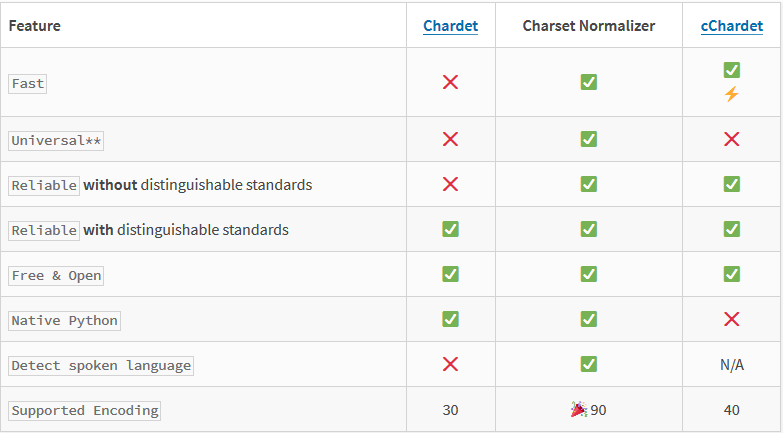Image resolution: width=783 pixels, height=433 pixels.
Task: Select the Supported Encoding code label
Action: 85,411
